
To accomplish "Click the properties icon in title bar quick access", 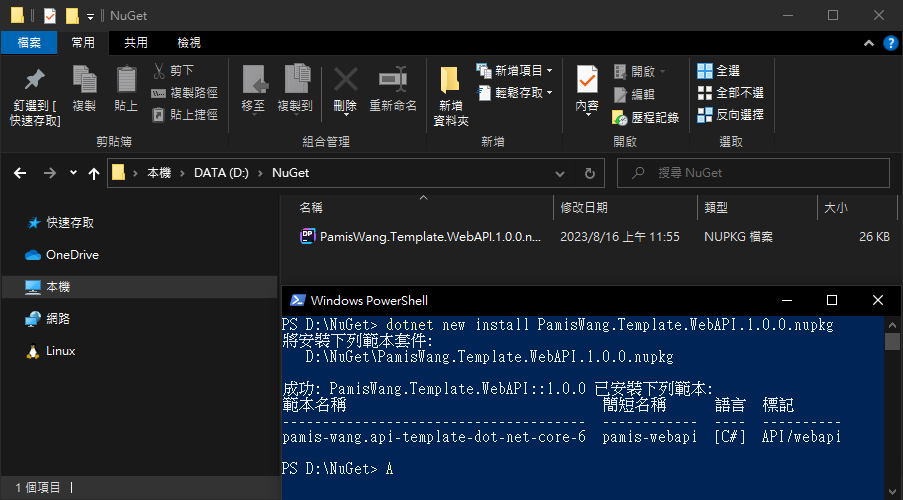I will [50, 16].
